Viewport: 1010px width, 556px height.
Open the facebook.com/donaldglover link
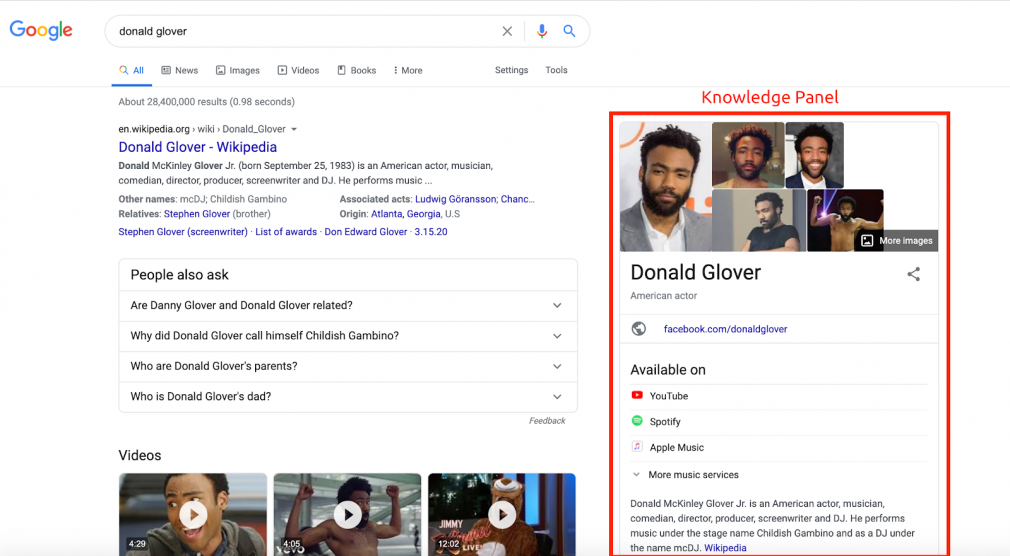pos(725,329)
